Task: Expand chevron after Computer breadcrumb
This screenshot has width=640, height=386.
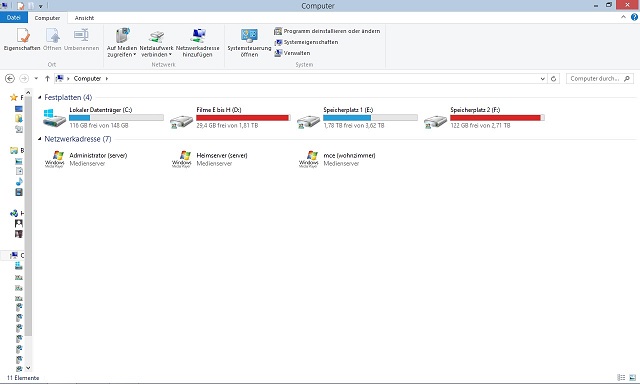Action: [107, 78]
